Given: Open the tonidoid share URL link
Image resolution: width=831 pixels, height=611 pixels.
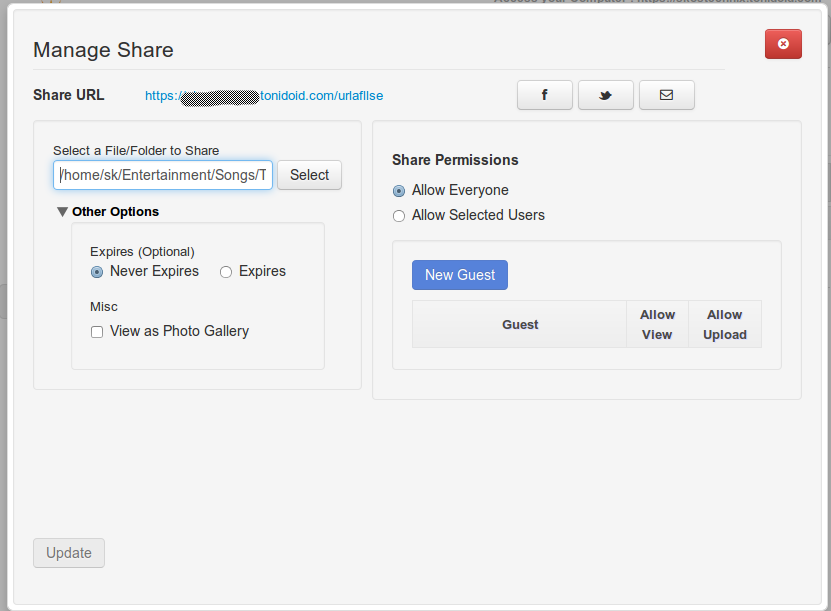Looking at the screenshot, I should 264,96.
